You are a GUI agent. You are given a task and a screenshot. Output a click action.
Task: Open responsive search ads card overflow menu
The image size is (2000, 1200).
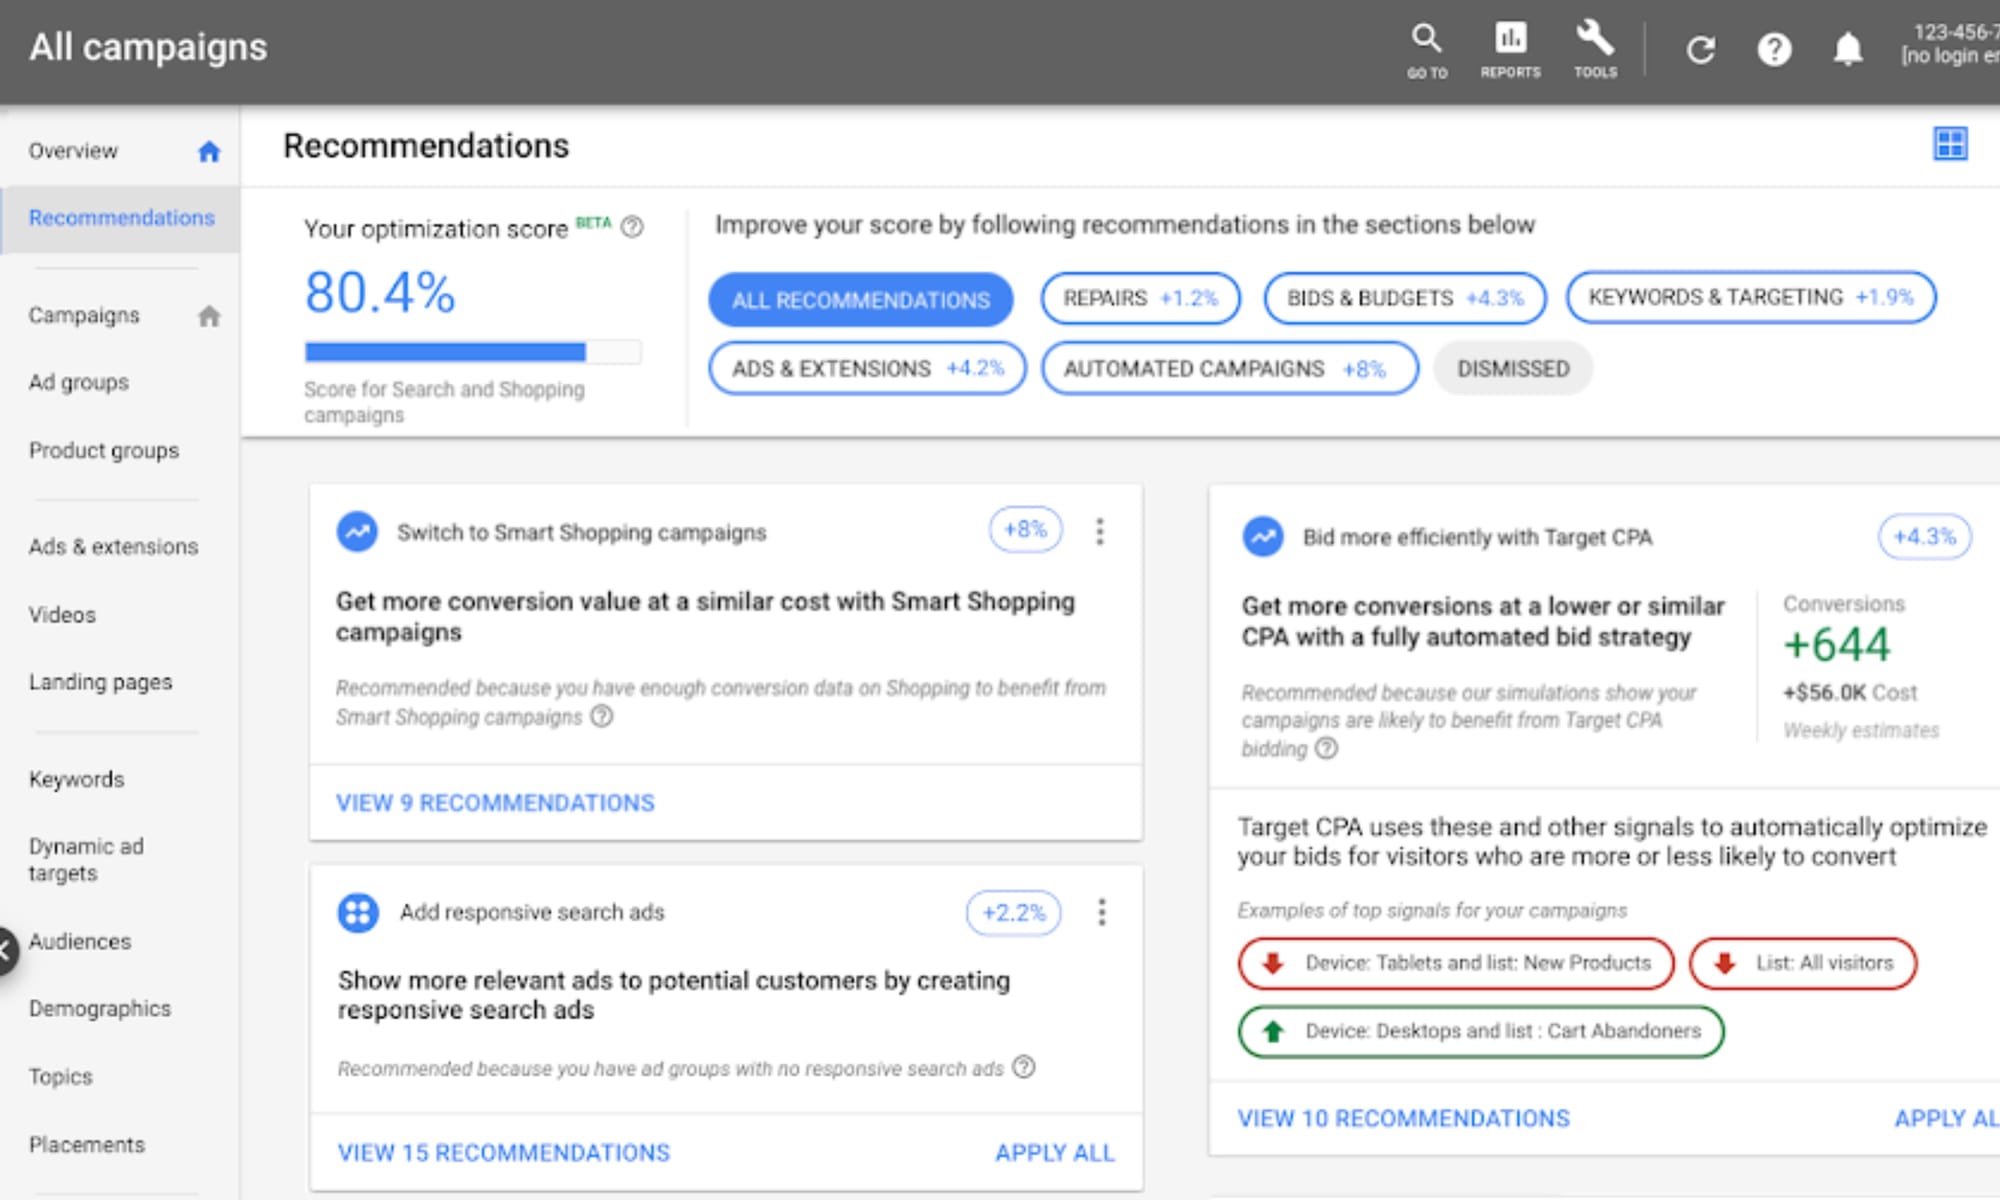tap(1101, 912)
